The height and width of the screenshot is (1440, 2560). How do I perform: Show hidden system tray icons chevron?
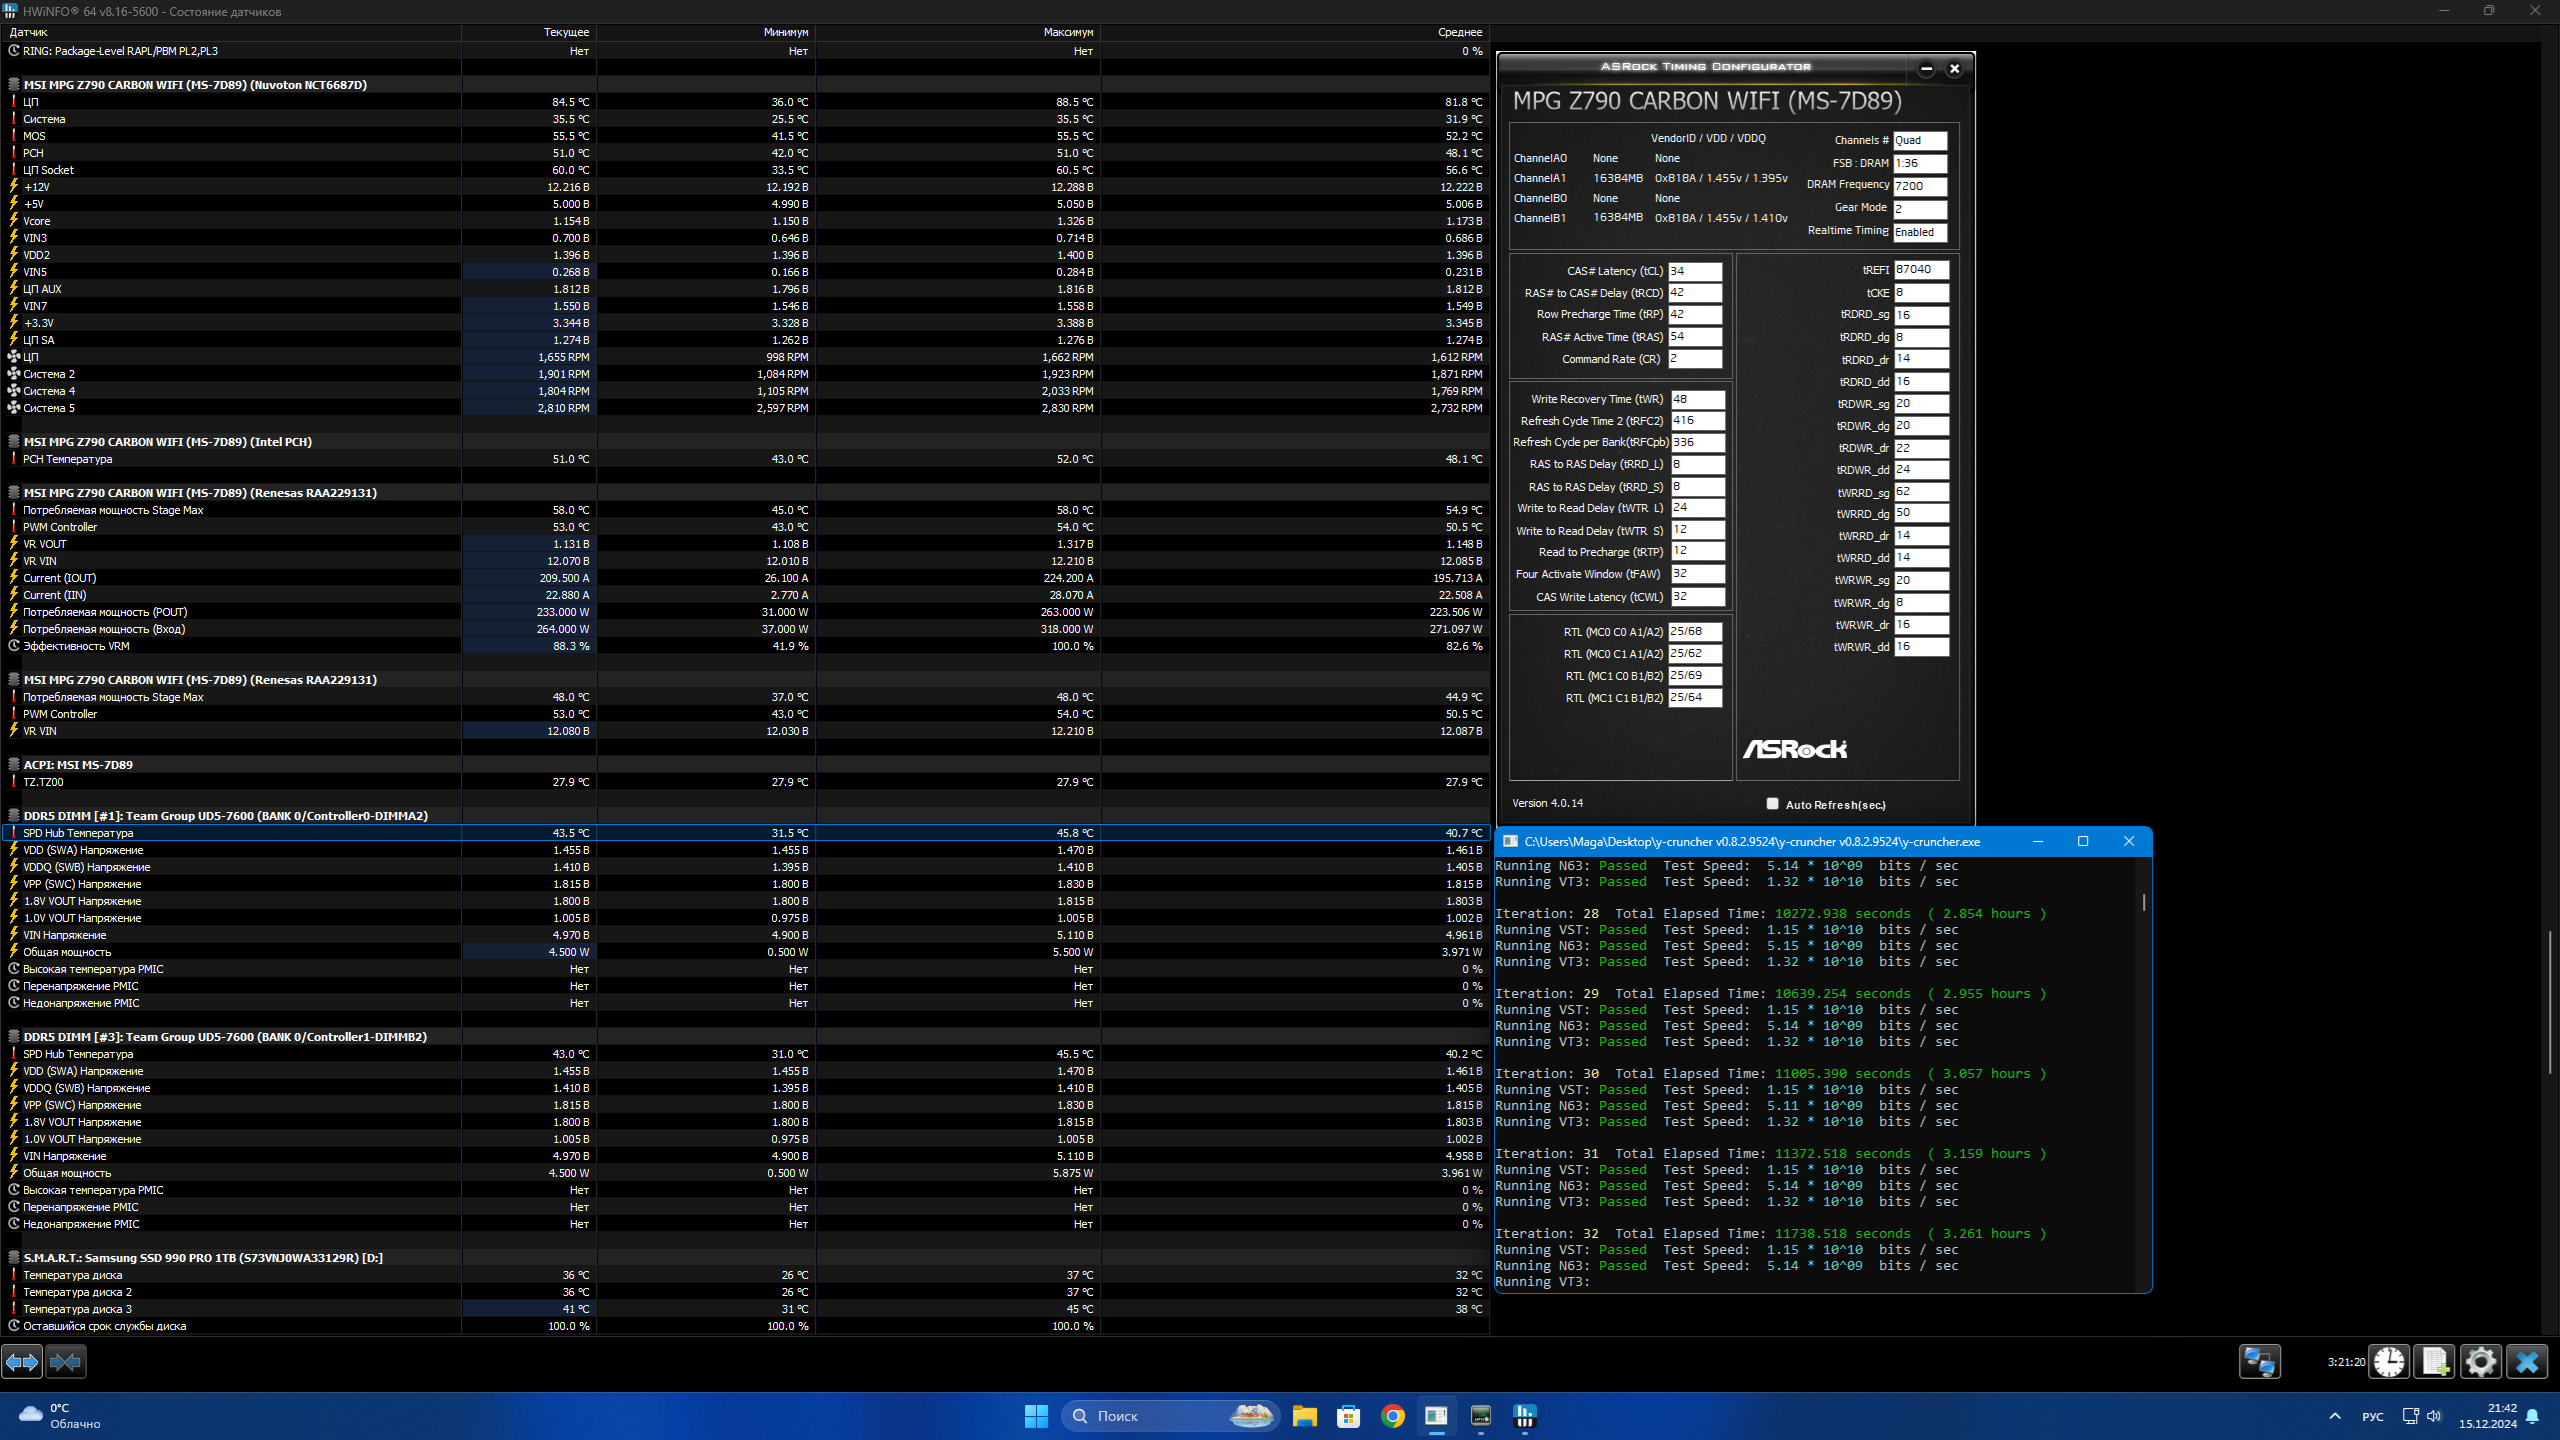[x=2335, y=1416]
